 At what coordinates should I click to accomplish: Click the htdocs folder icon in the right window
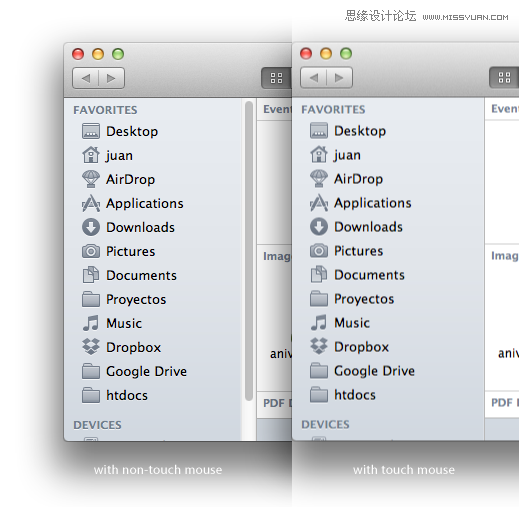pos(319,394)
